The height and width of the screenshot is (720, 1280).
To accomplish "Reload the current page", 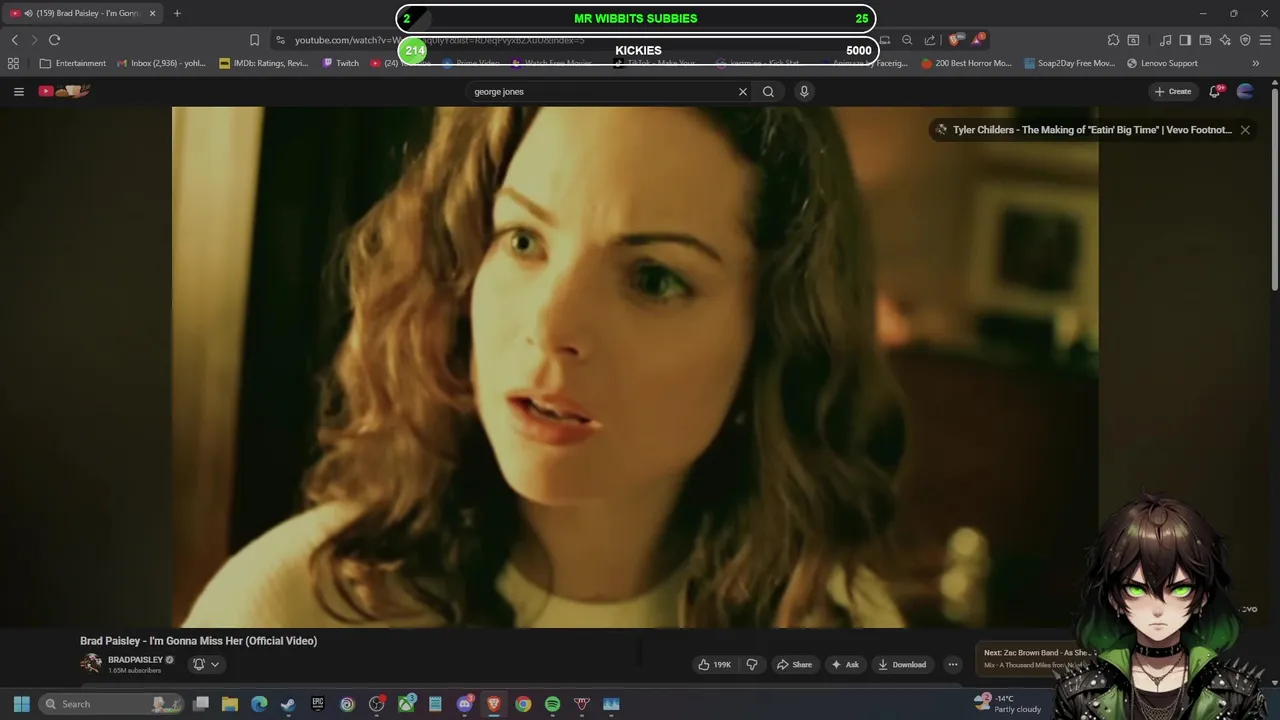I will 54,40.
